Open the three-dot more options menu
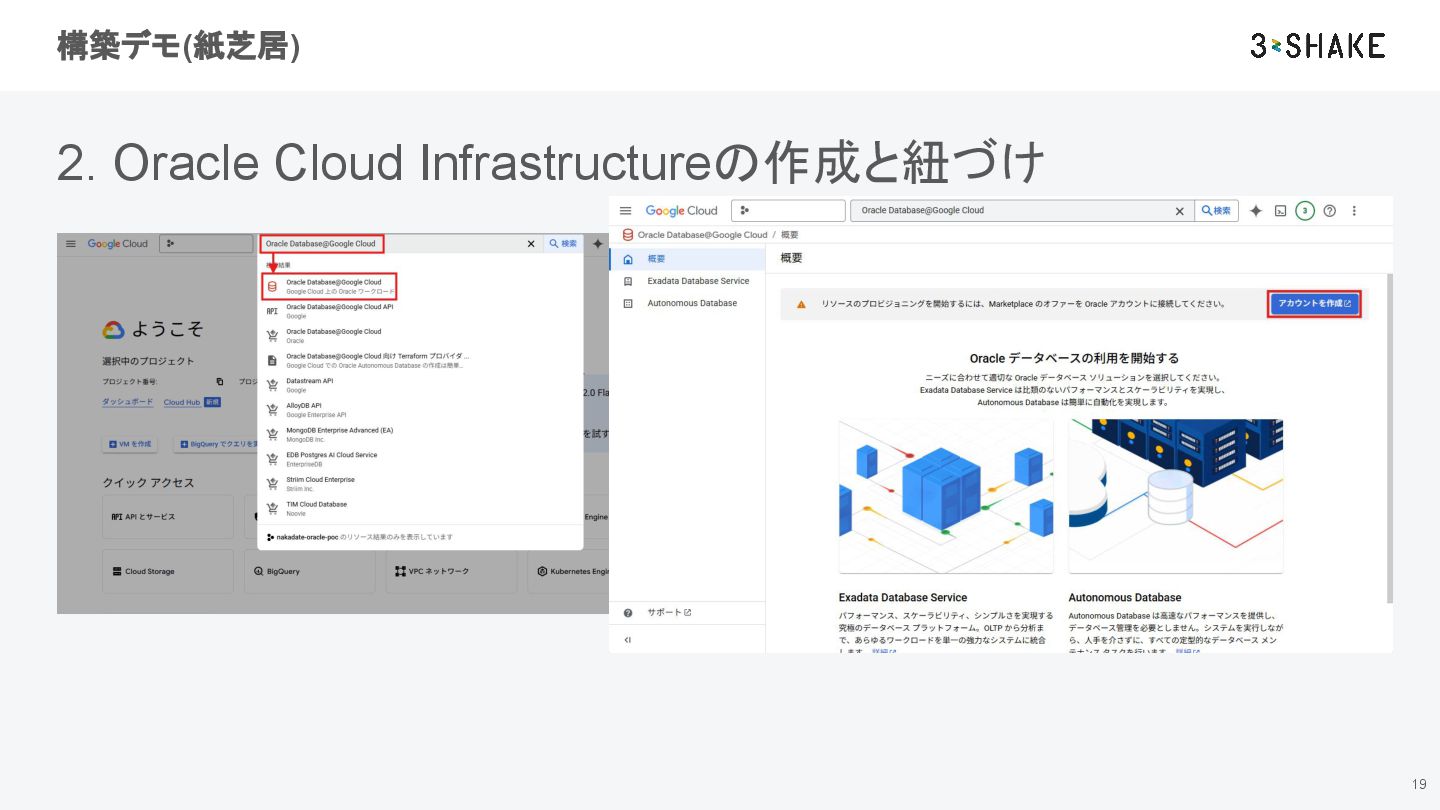The height and width of the screenshot is (810, 1440). click(x=1355, y=211)
